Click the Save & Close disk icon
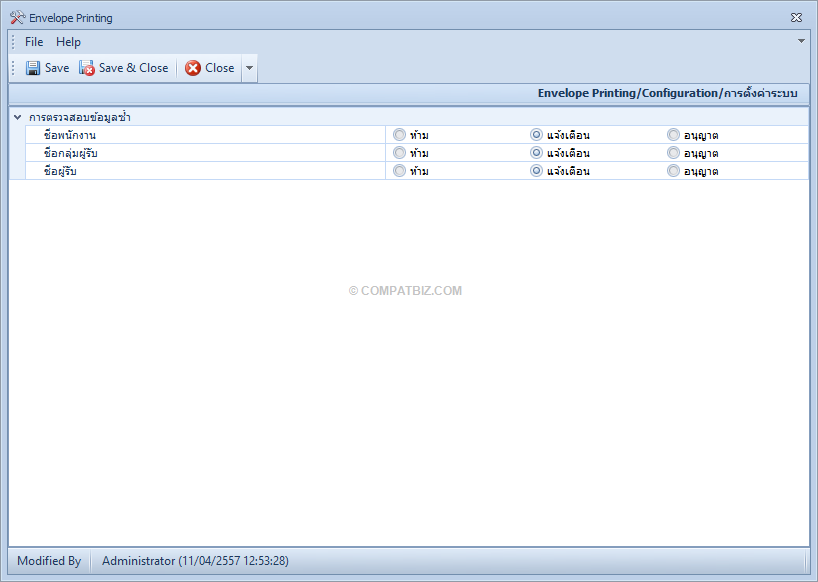 click(87, 68)
